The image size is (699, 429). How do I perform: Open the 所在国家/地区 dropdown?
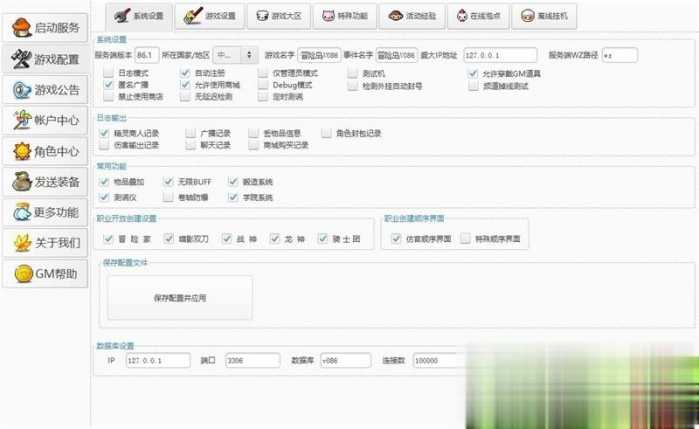(235, 55)
